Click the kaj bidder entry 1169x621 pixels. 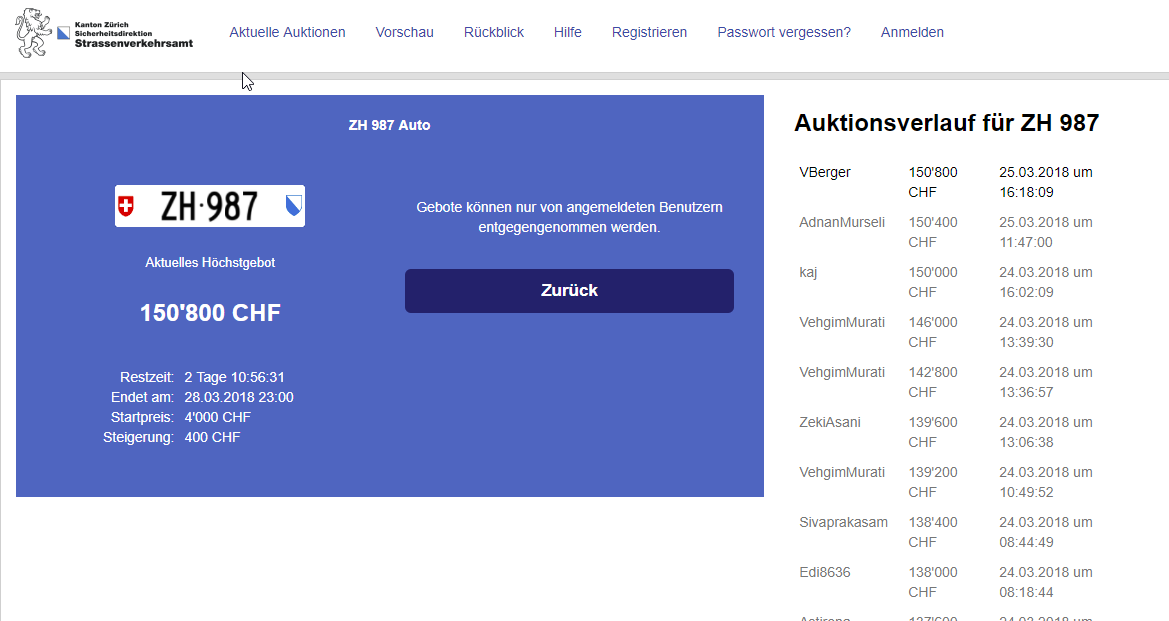[808, 272]
